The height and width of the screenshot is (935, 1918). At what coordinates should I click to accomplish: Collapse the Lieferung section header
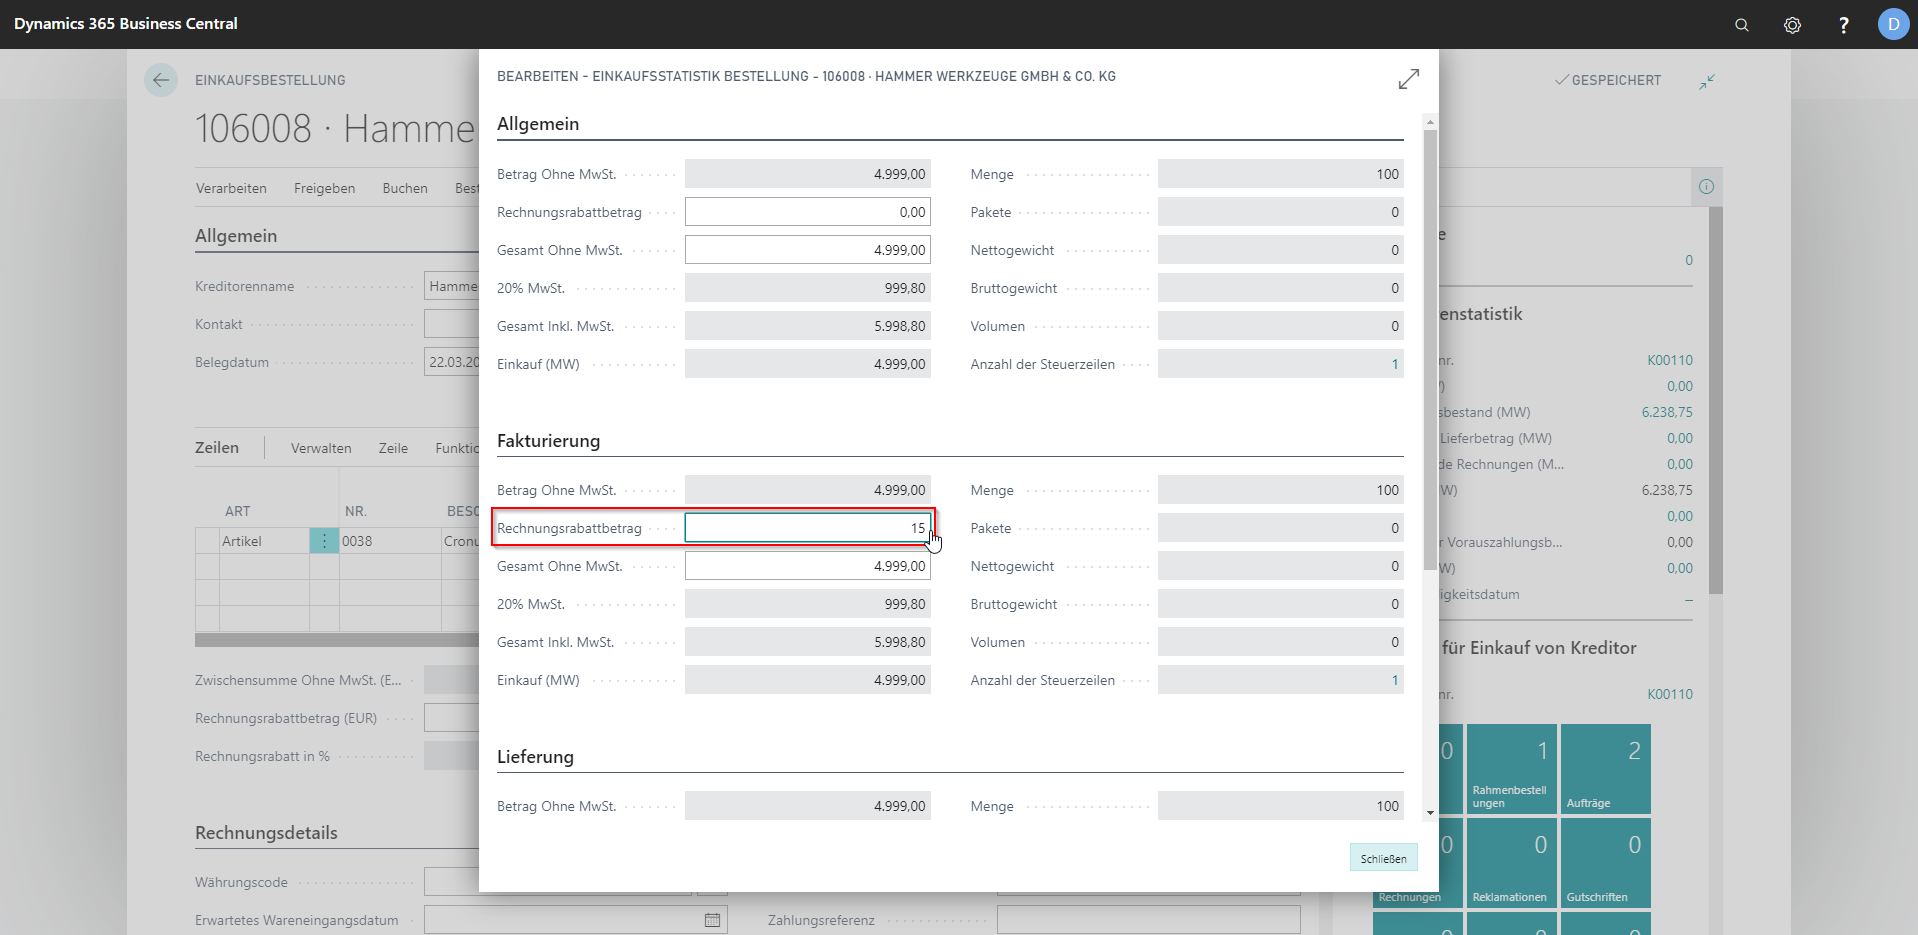click(x=535, y=757)
